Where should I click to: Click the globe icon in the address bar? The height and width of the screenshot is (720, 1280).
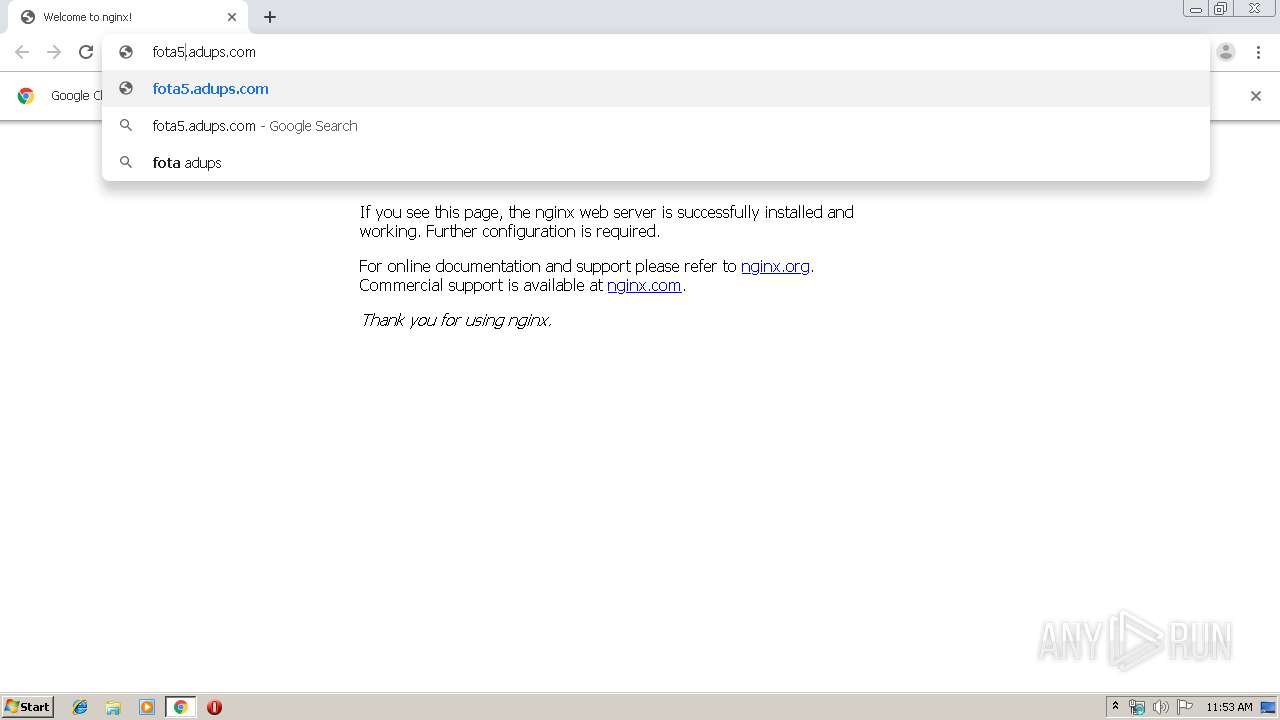click(x=126, y=52)
